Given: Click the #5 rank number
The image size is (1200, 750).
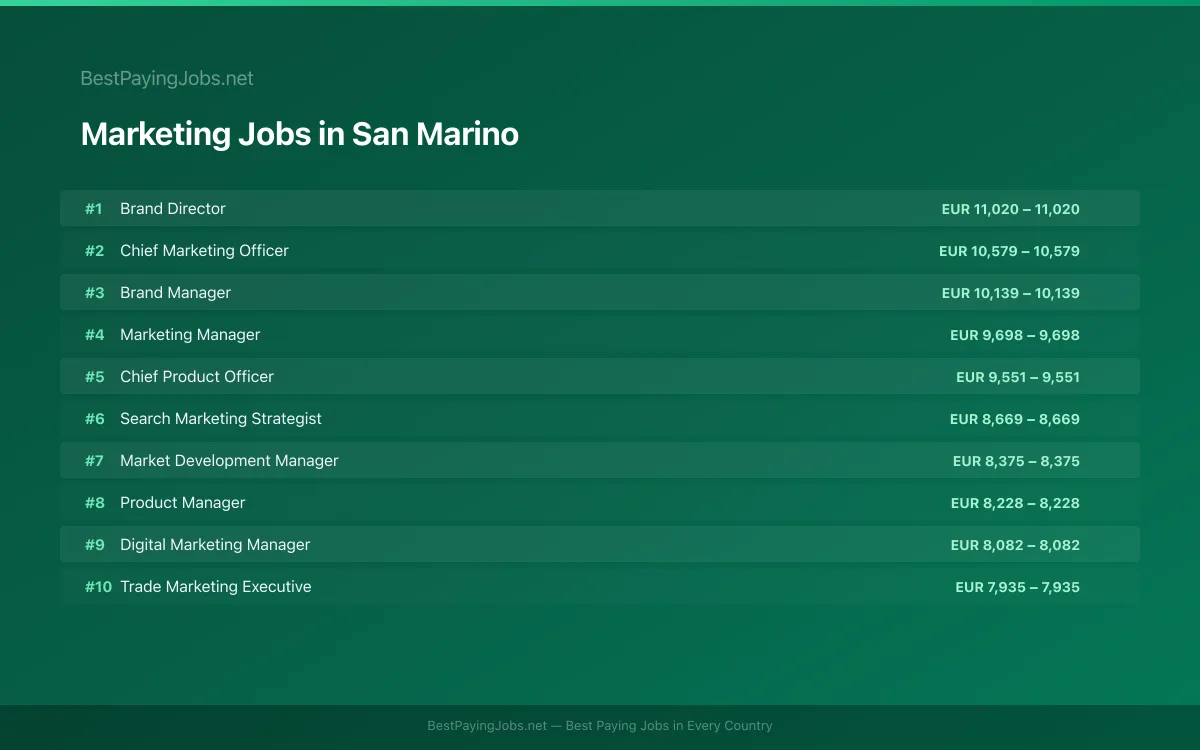Looking at the screenshot, I should click(x=94, y=377).
